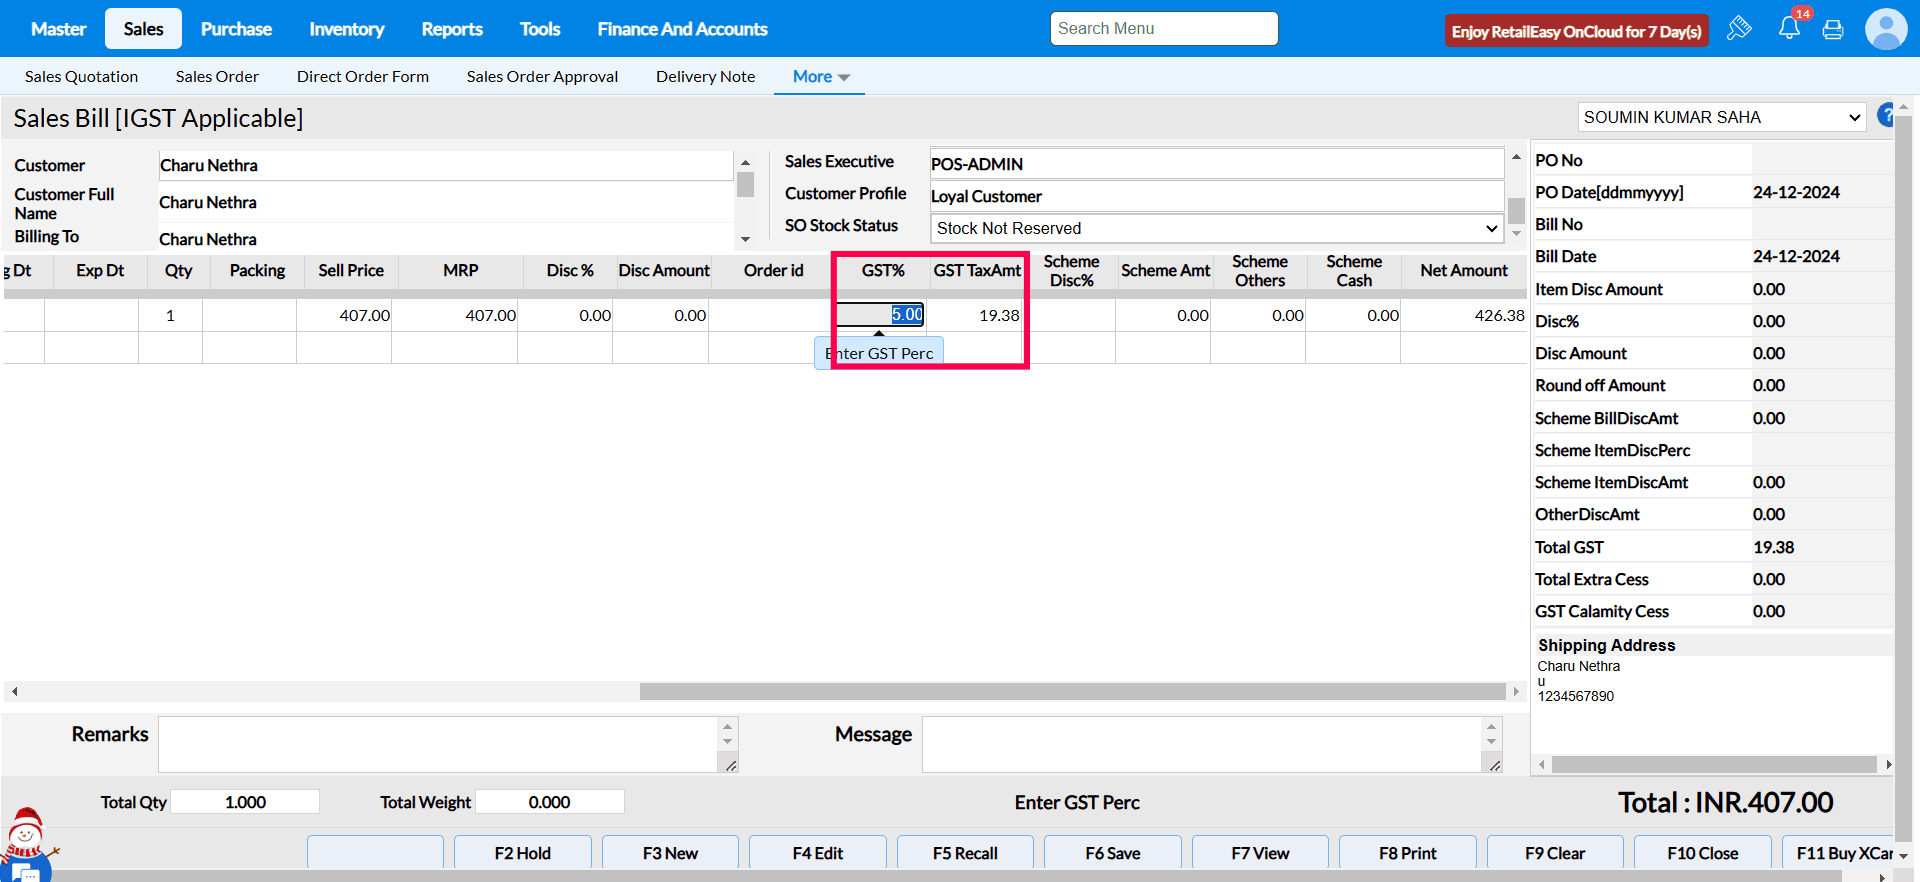
Task: Open Delivery Note
Action: click(x=705, y=77)
